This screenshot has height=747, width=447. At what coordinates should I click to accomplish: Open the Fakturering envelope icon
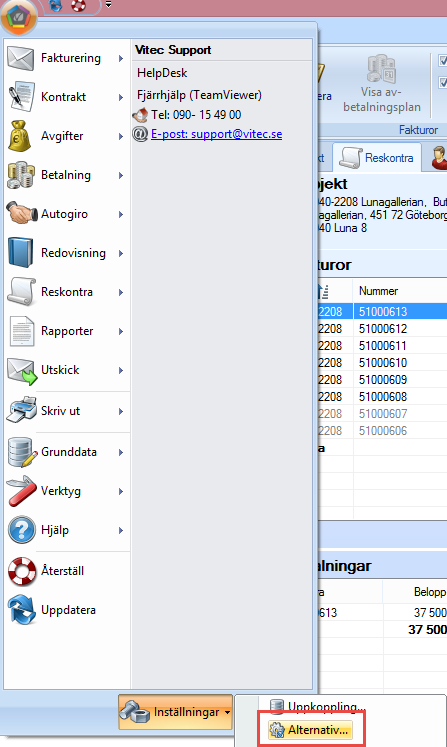click(x=20, y=59)
